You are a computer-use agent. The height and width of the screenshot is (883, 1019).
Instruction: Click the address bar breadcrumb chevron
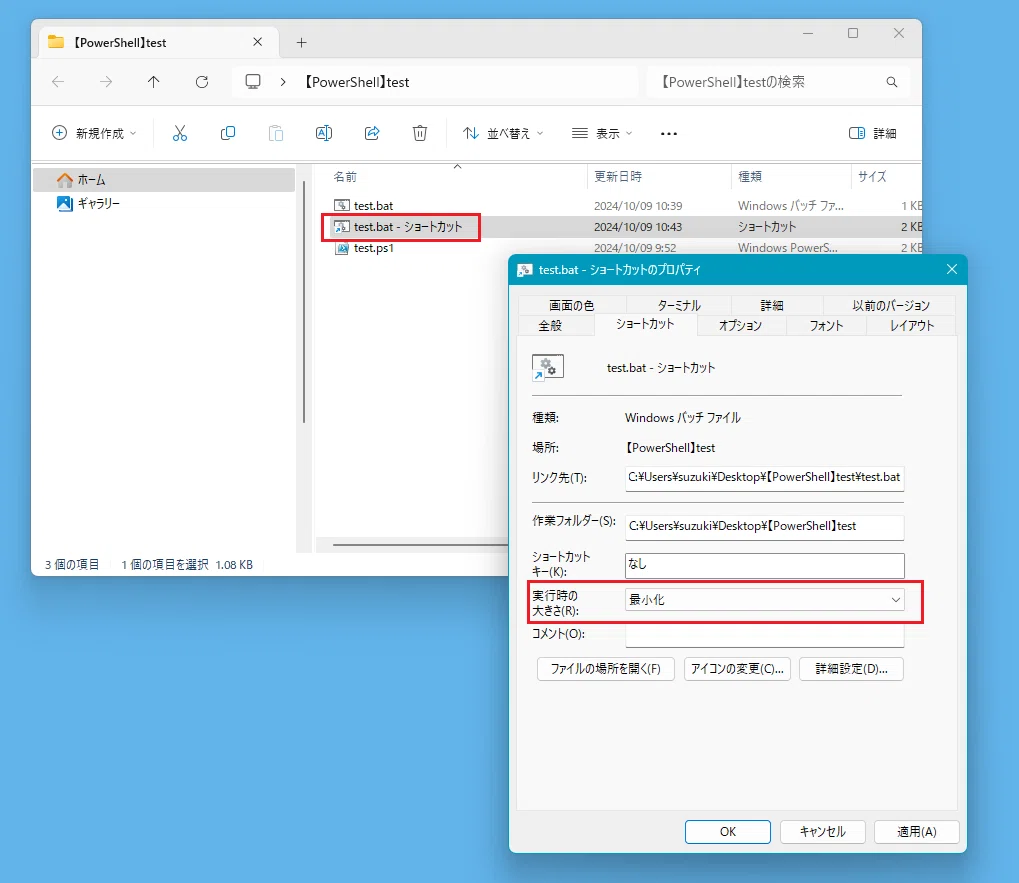[283, 82]
